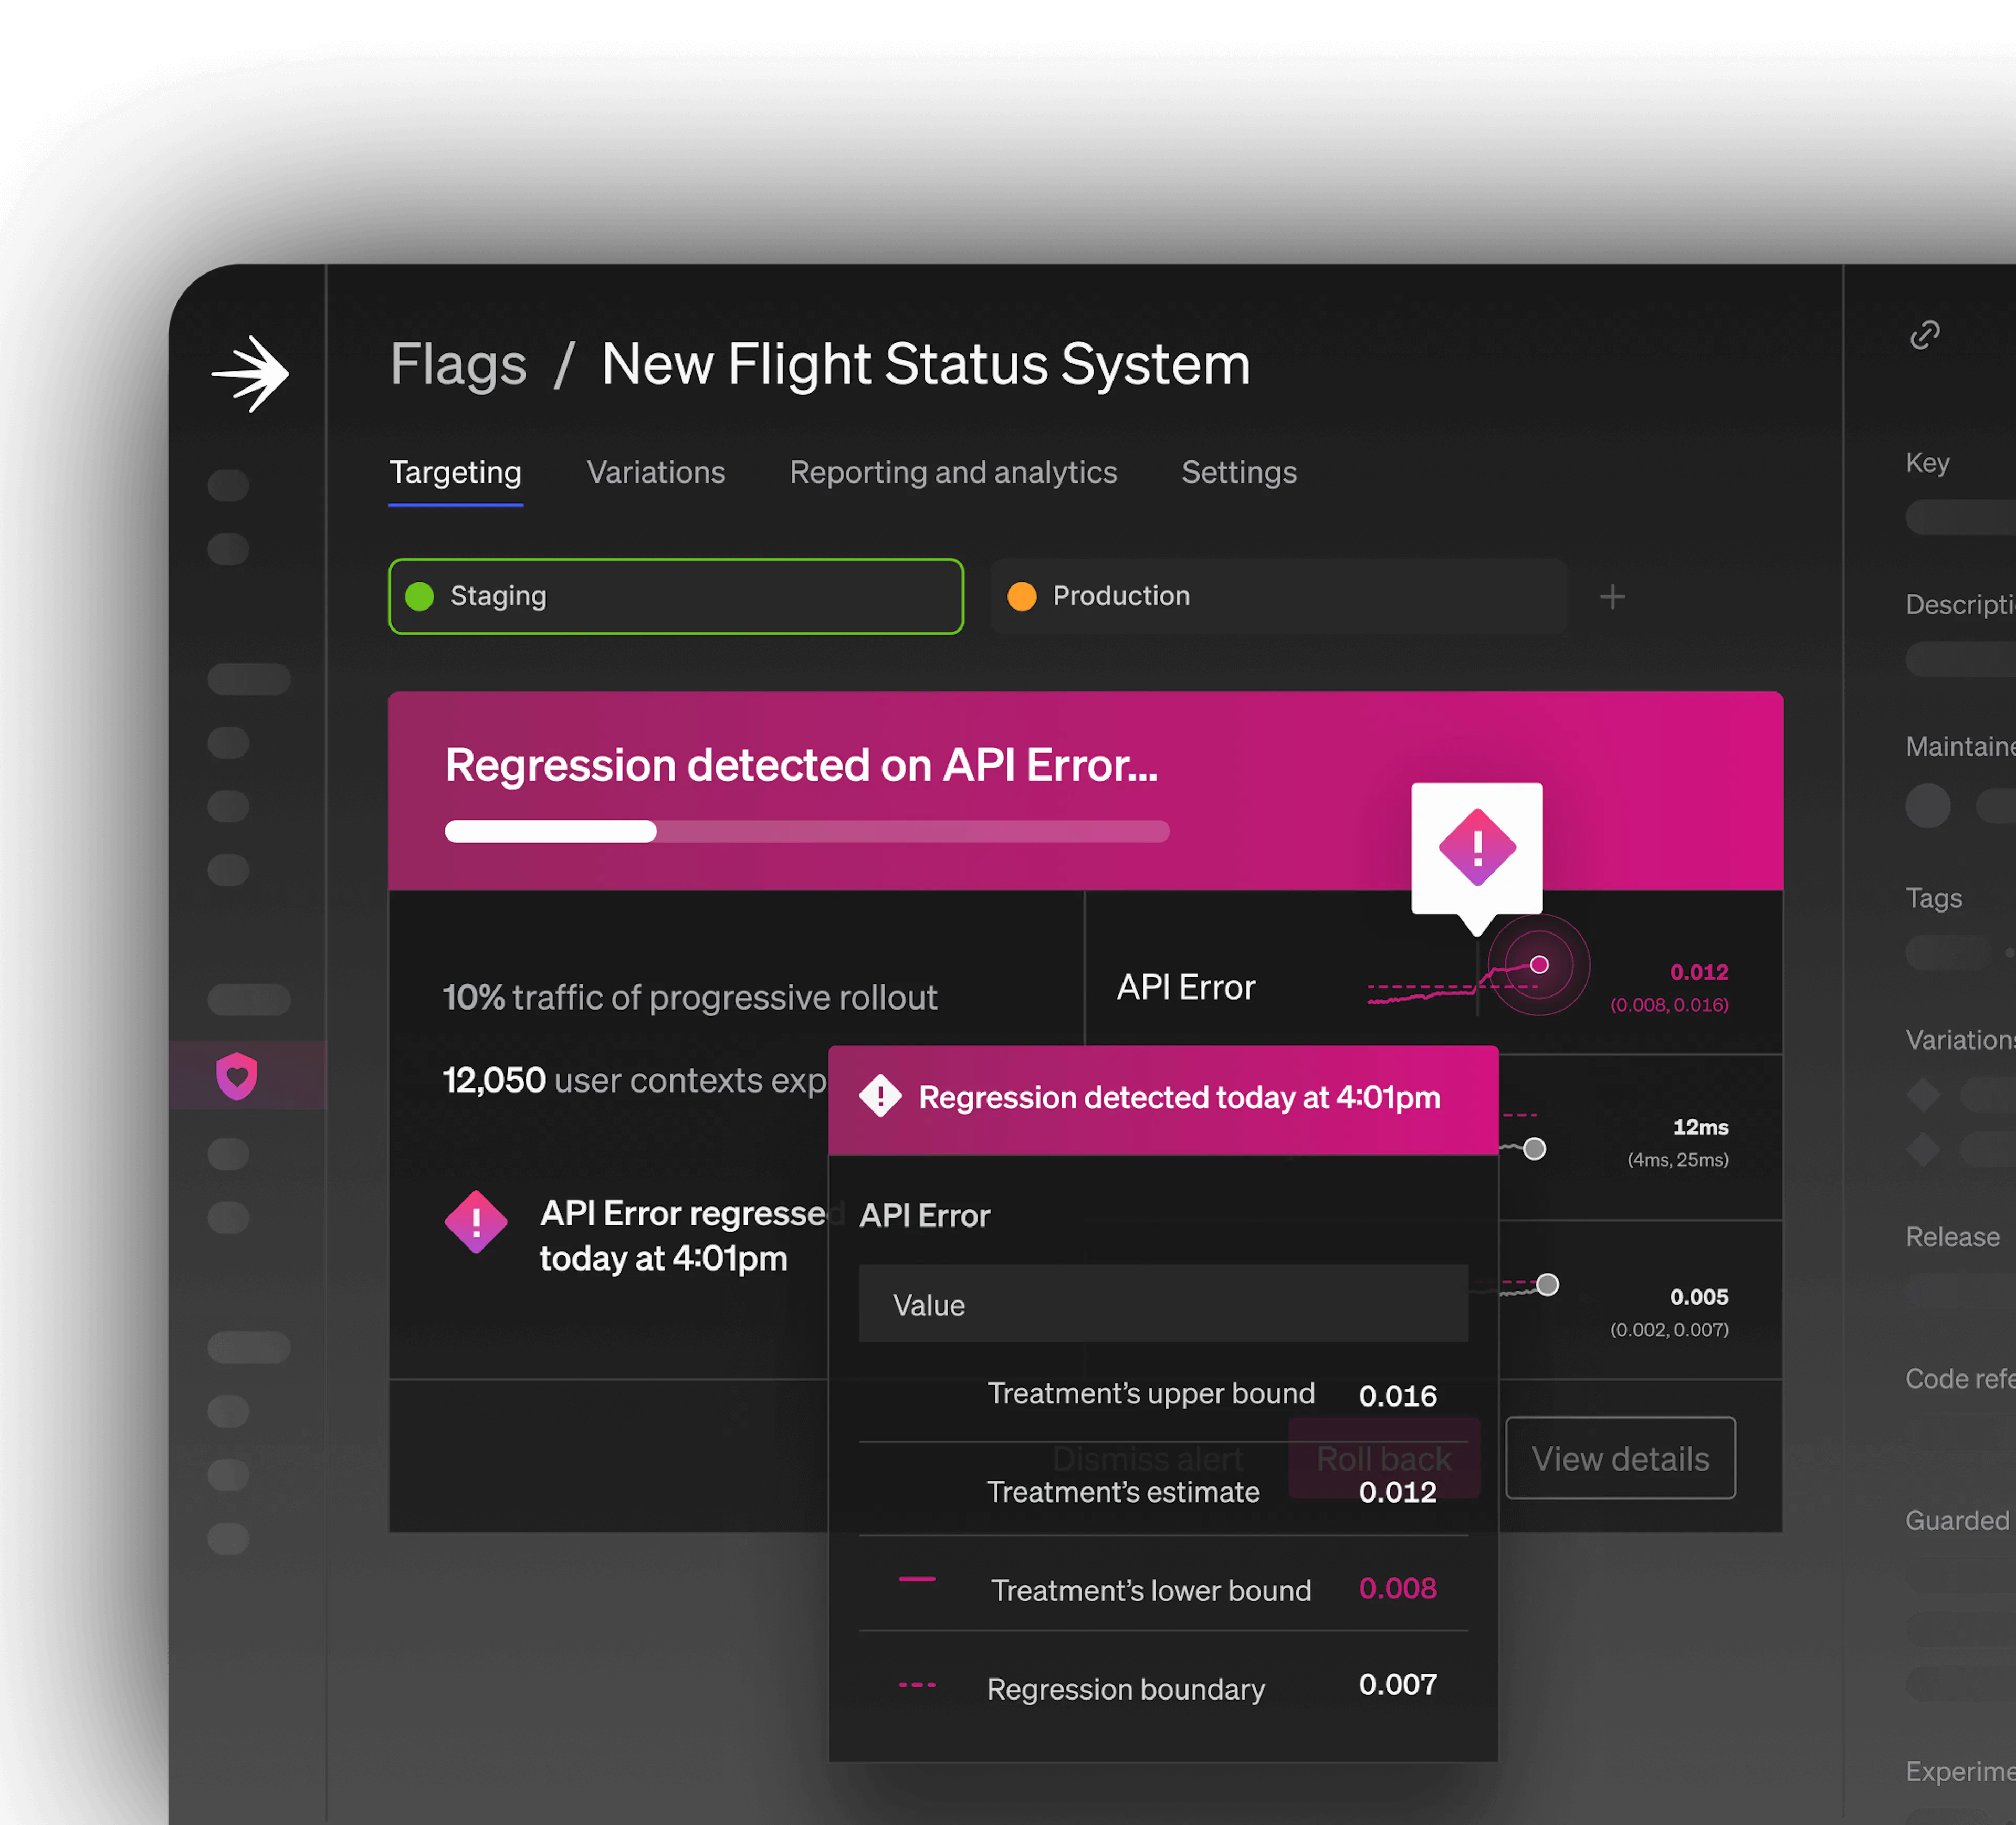Click Regression detected on API Error heading
The width and height of the screenshot is (2016, 1825).
[x=801, y=765]
